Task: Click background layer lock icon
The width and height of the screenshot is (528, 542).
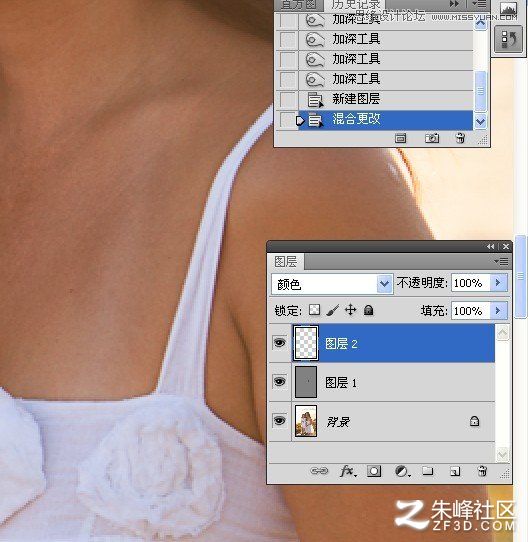Action: 474,421
